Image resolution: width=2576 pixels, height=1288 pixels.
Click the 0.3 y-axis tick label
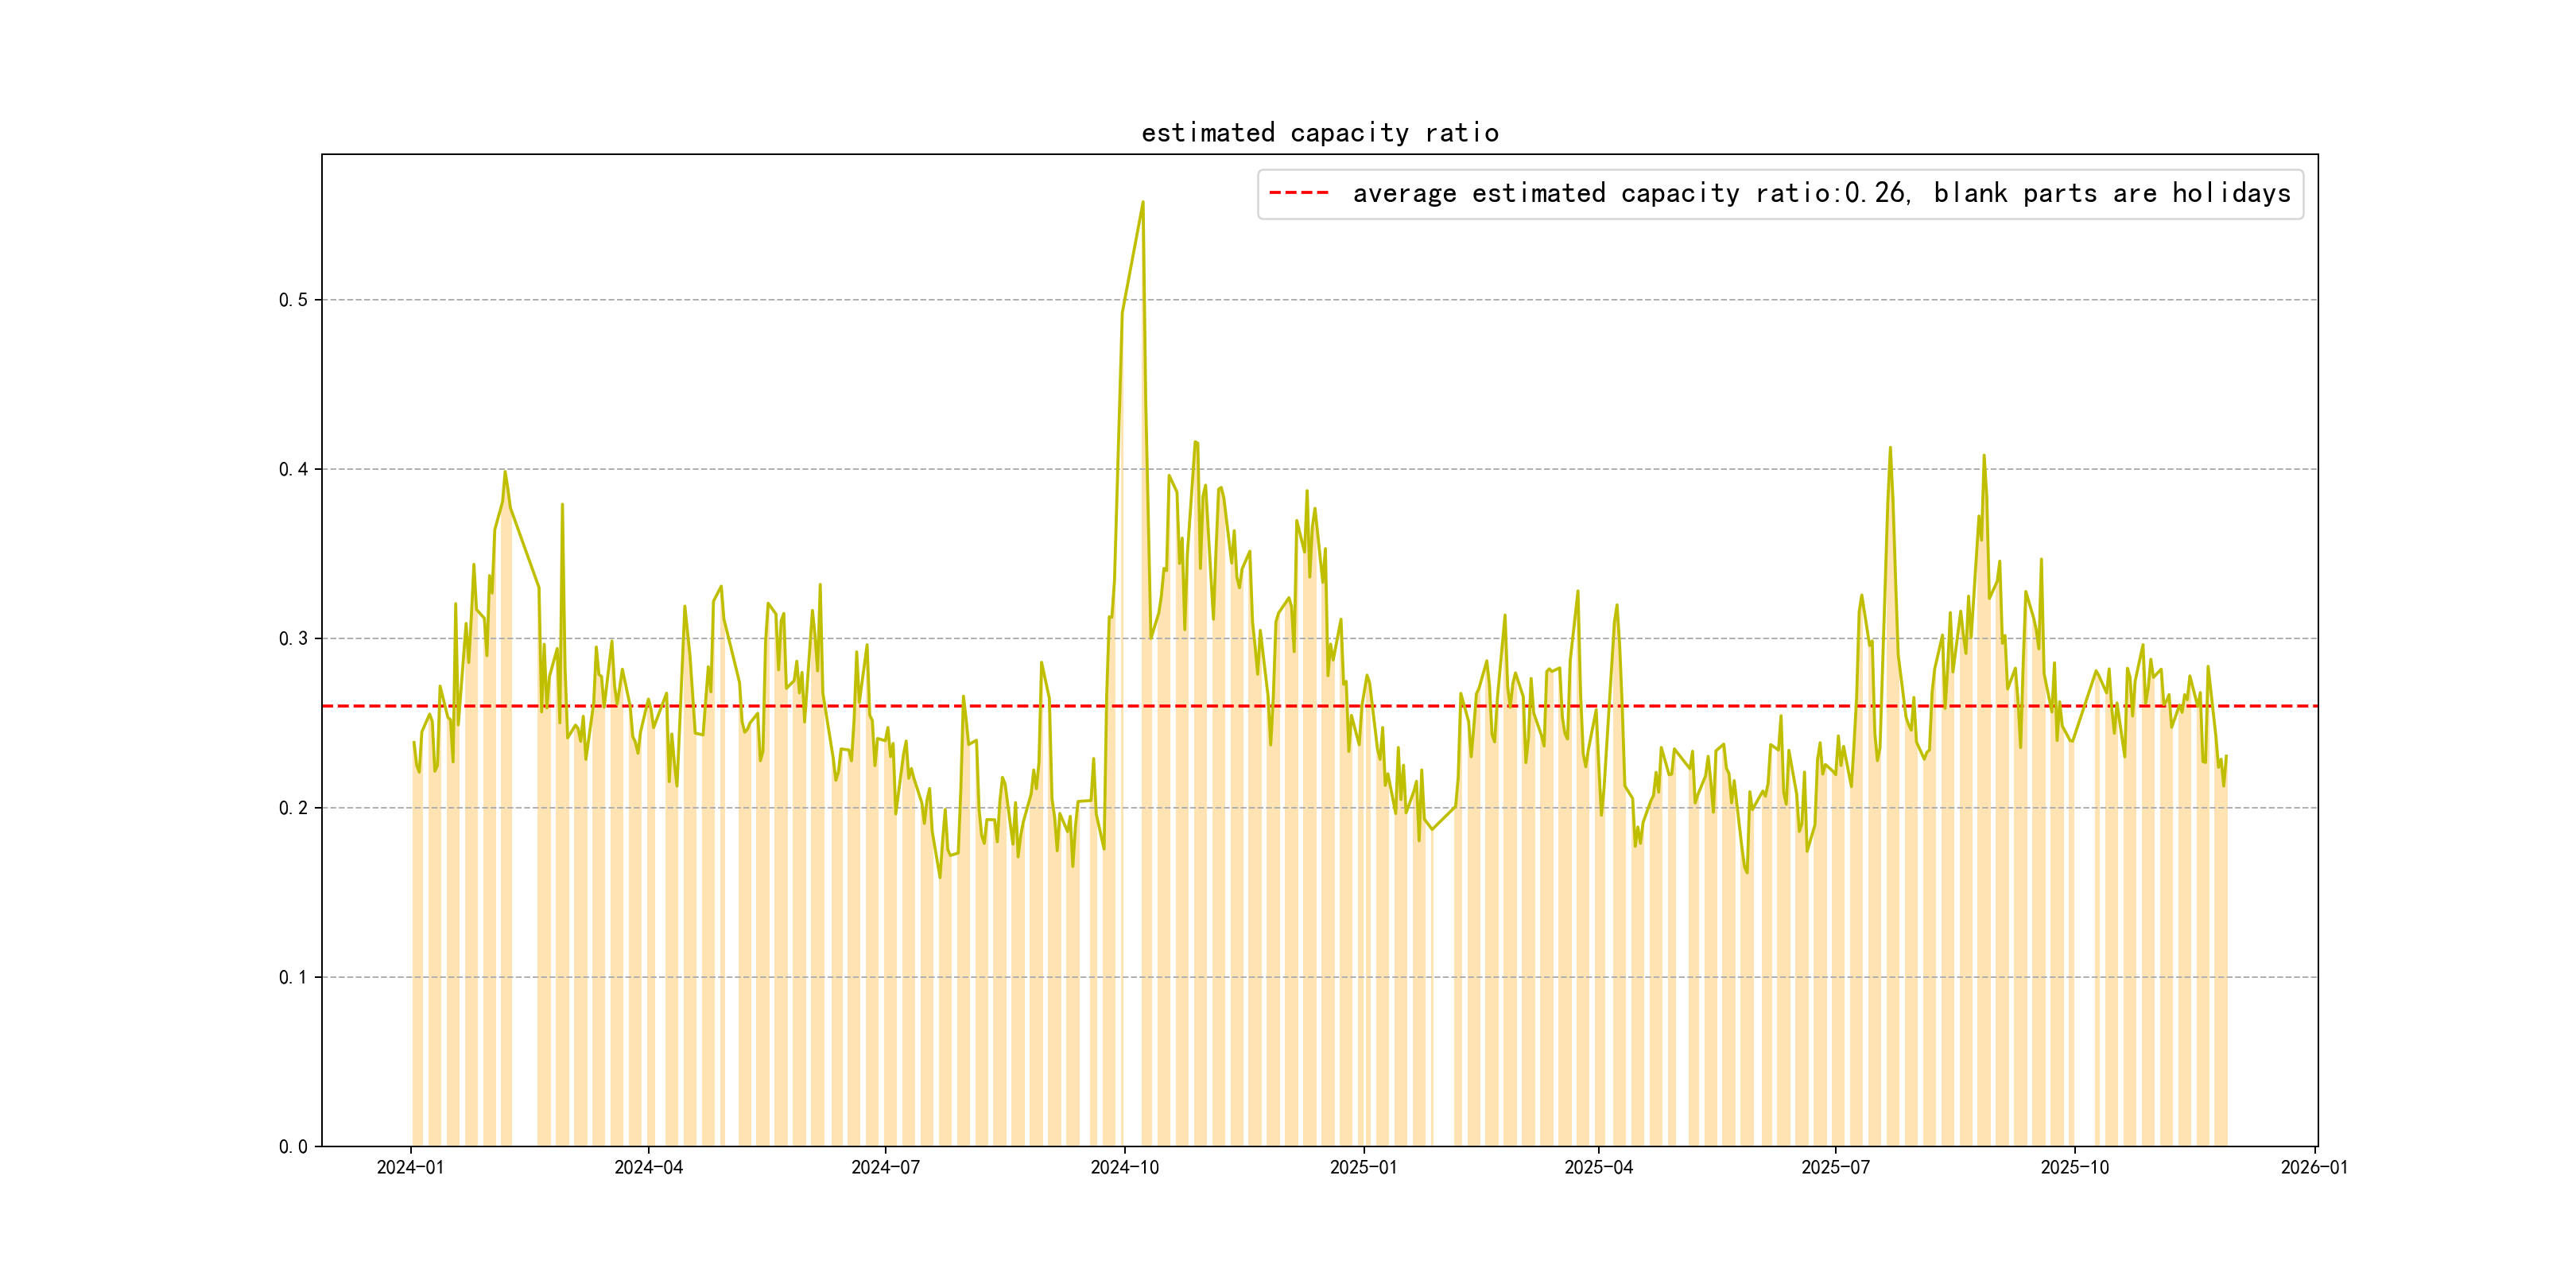tap(293, 639)
